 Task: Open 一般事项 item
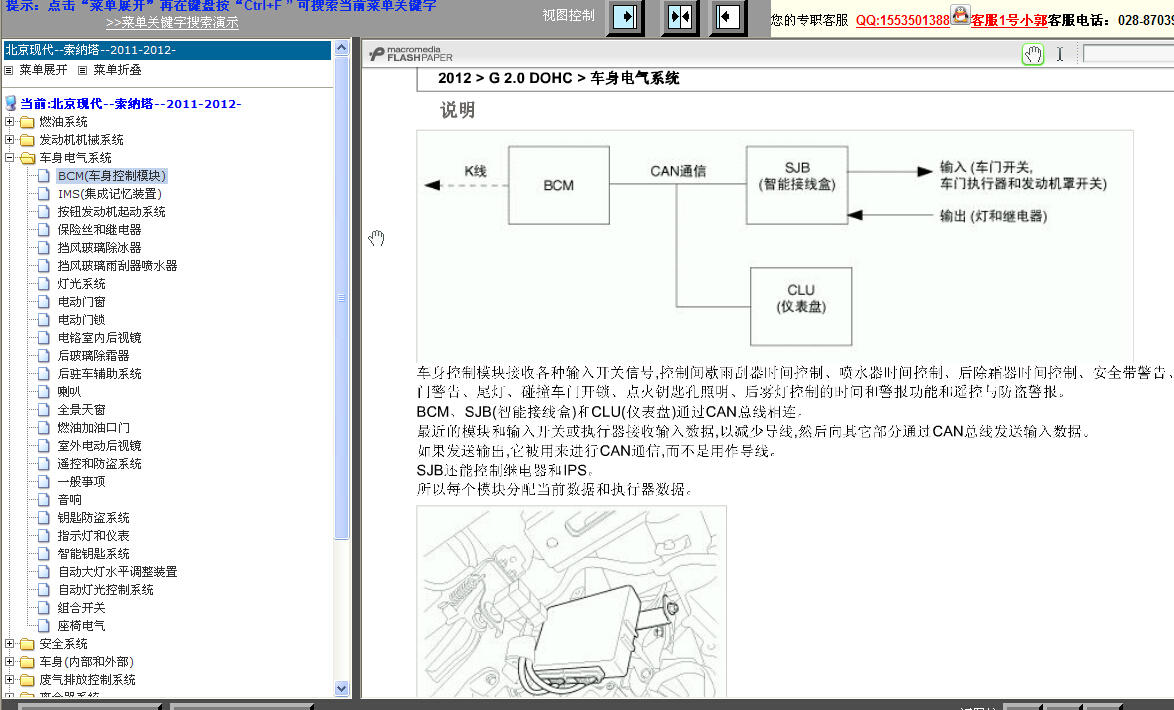click(x=82, y=482)
